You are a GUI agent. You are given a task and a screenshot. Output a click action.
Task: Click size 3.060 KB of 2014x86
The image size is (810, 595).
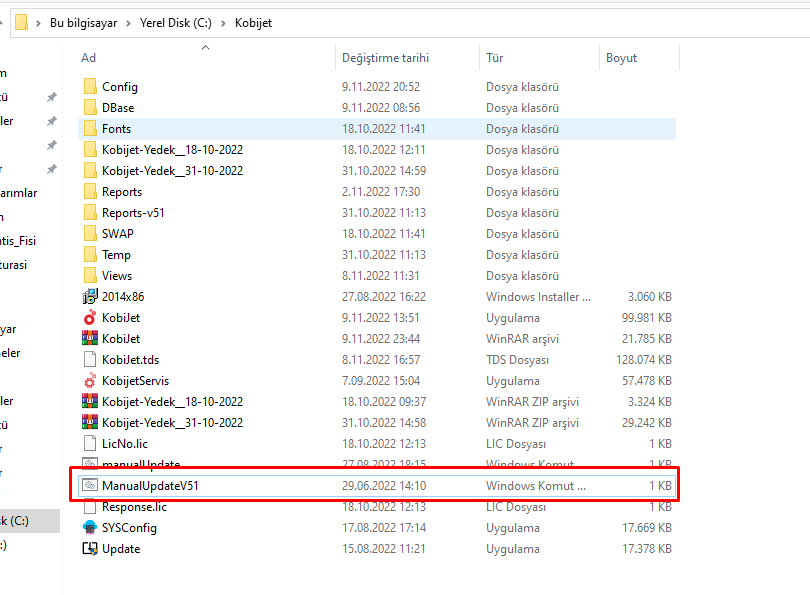pyautogui.click(x=649, y=296)
